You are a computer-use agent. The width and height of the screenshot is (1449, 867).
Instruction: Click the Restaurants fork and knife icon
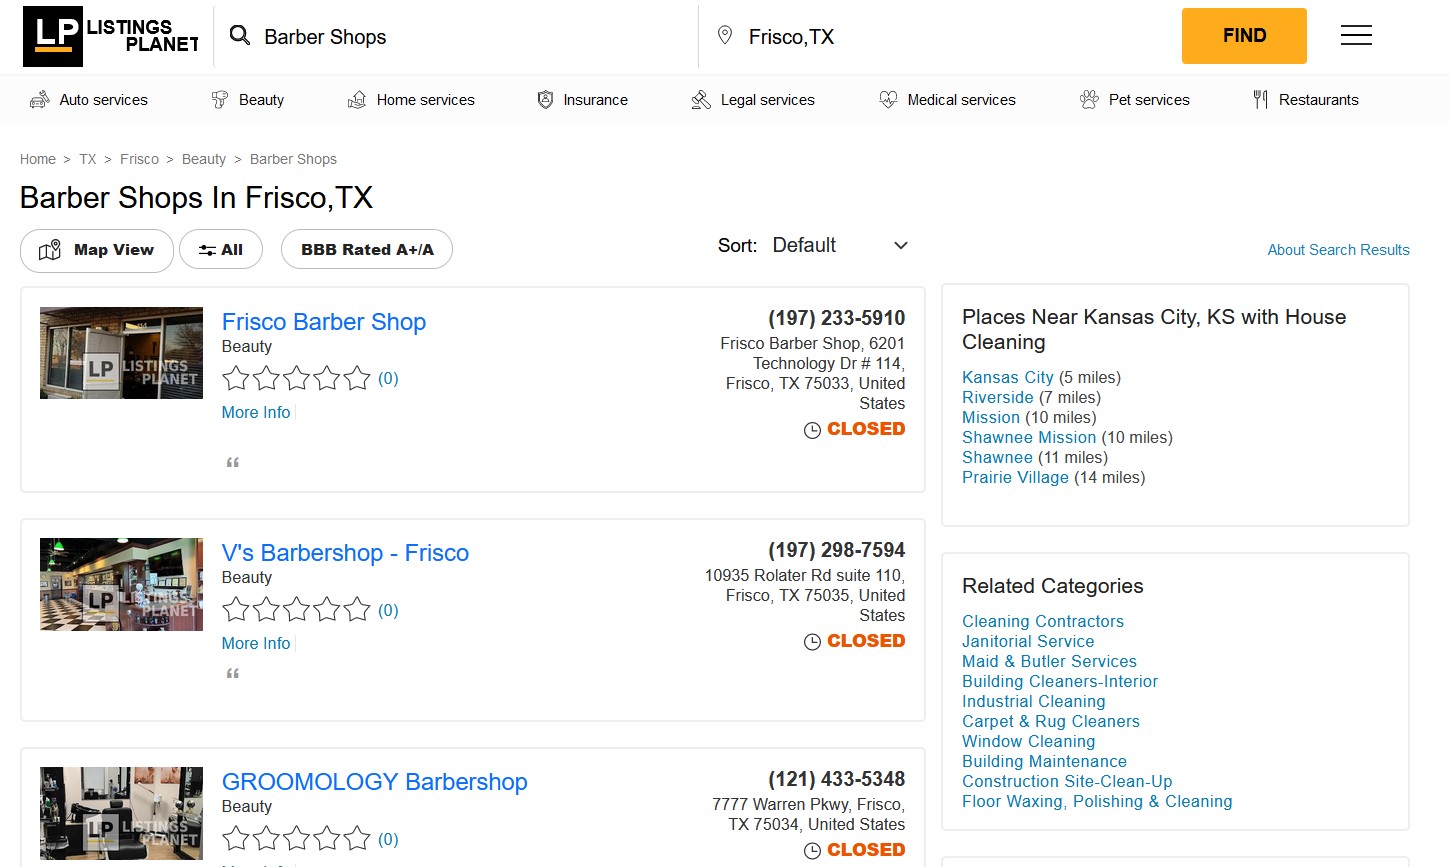(x=1260, y=100)
